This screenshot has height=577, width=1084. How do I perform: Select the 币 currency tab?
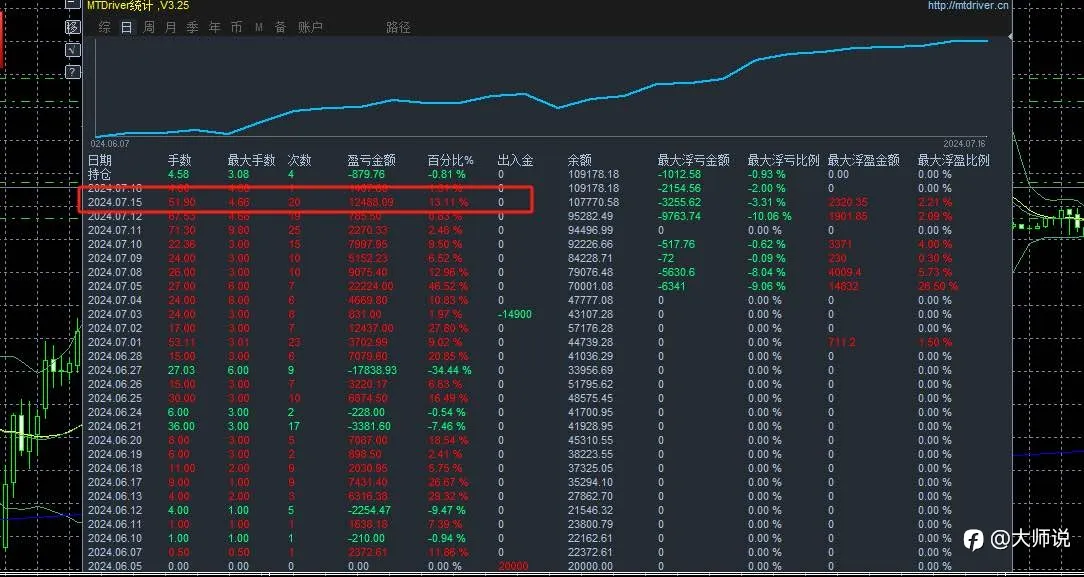pyautogui.click(x=236, y=28)
